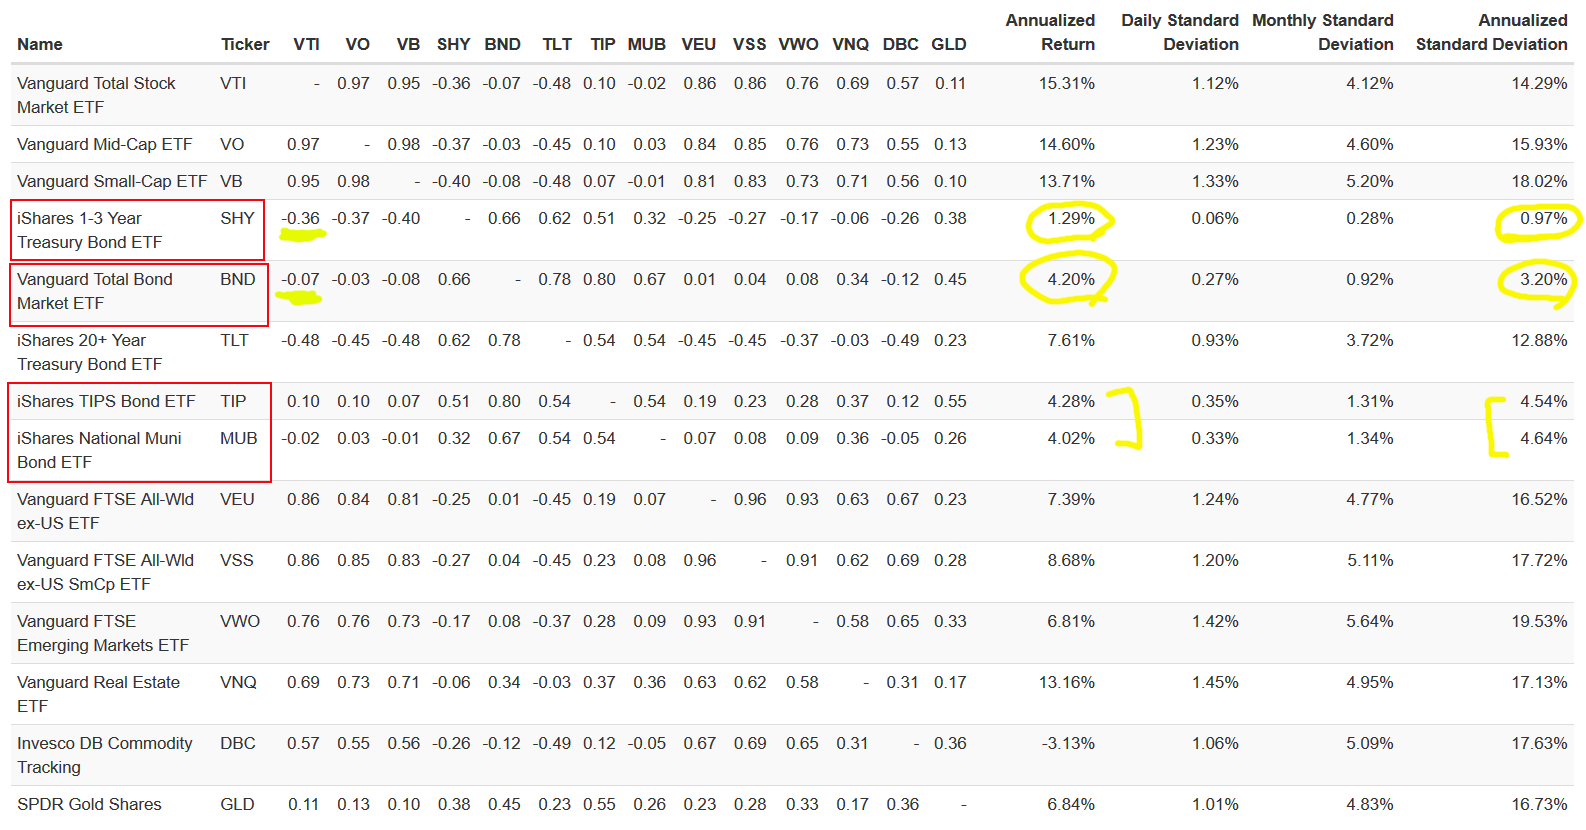Click VEU annualized return 7.39%
This screenshot has width=1586, height=830.
coord(1071,499)
